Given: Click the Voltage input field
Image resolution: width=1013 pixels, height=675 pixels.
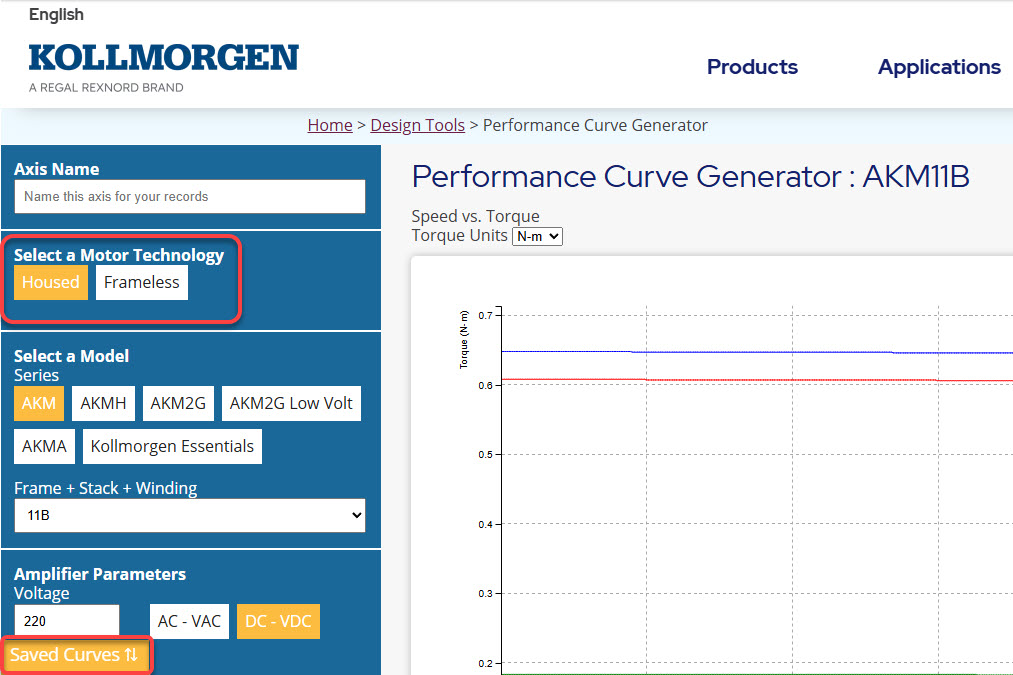Looking at the screenshot, I should 67,621.
